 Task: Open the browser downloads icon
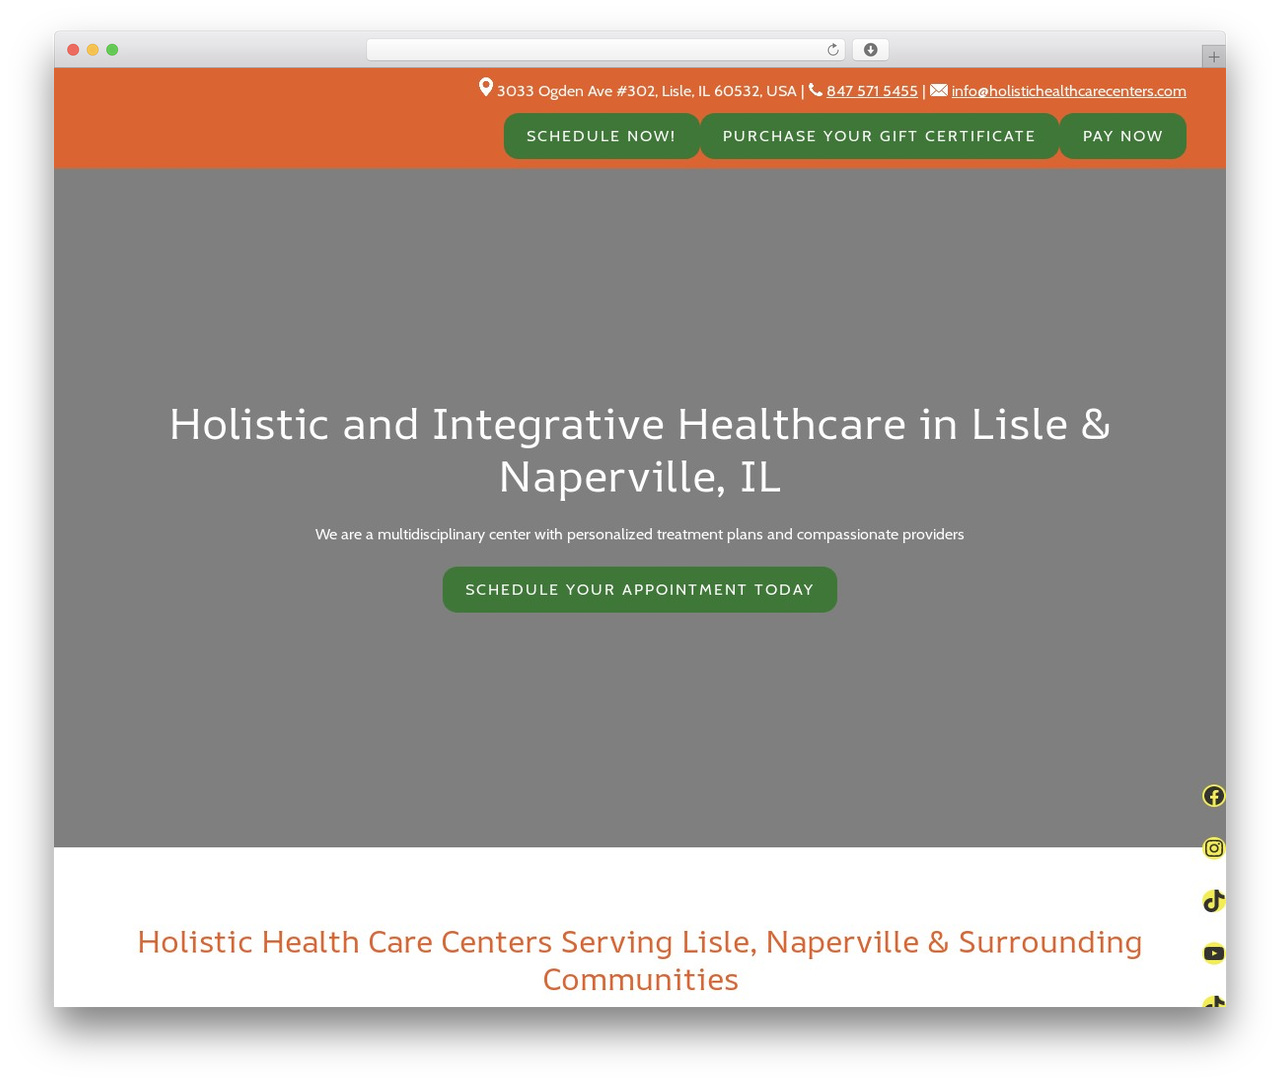[870, 50]
